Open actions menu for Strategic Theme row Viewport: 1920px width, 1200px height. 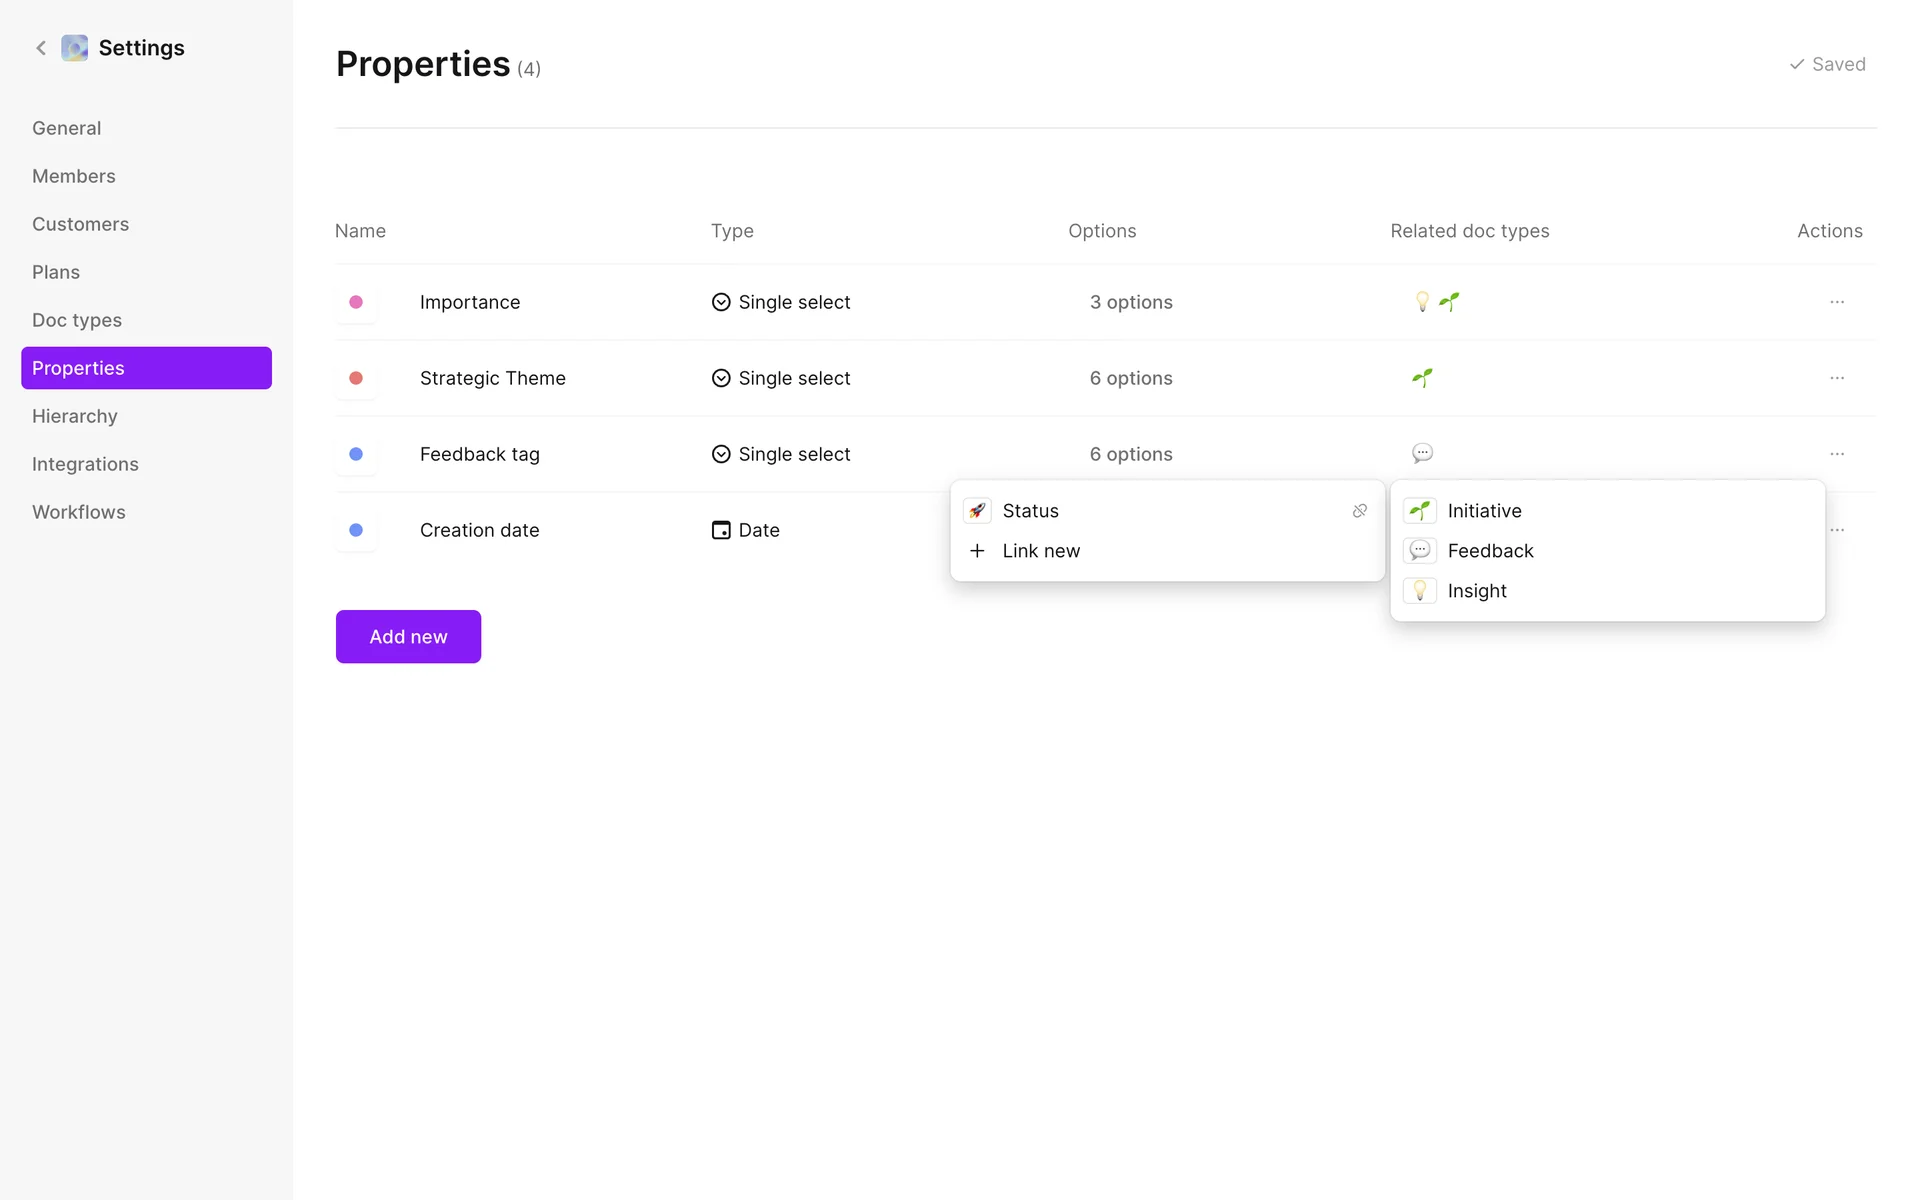[1837, 378]
